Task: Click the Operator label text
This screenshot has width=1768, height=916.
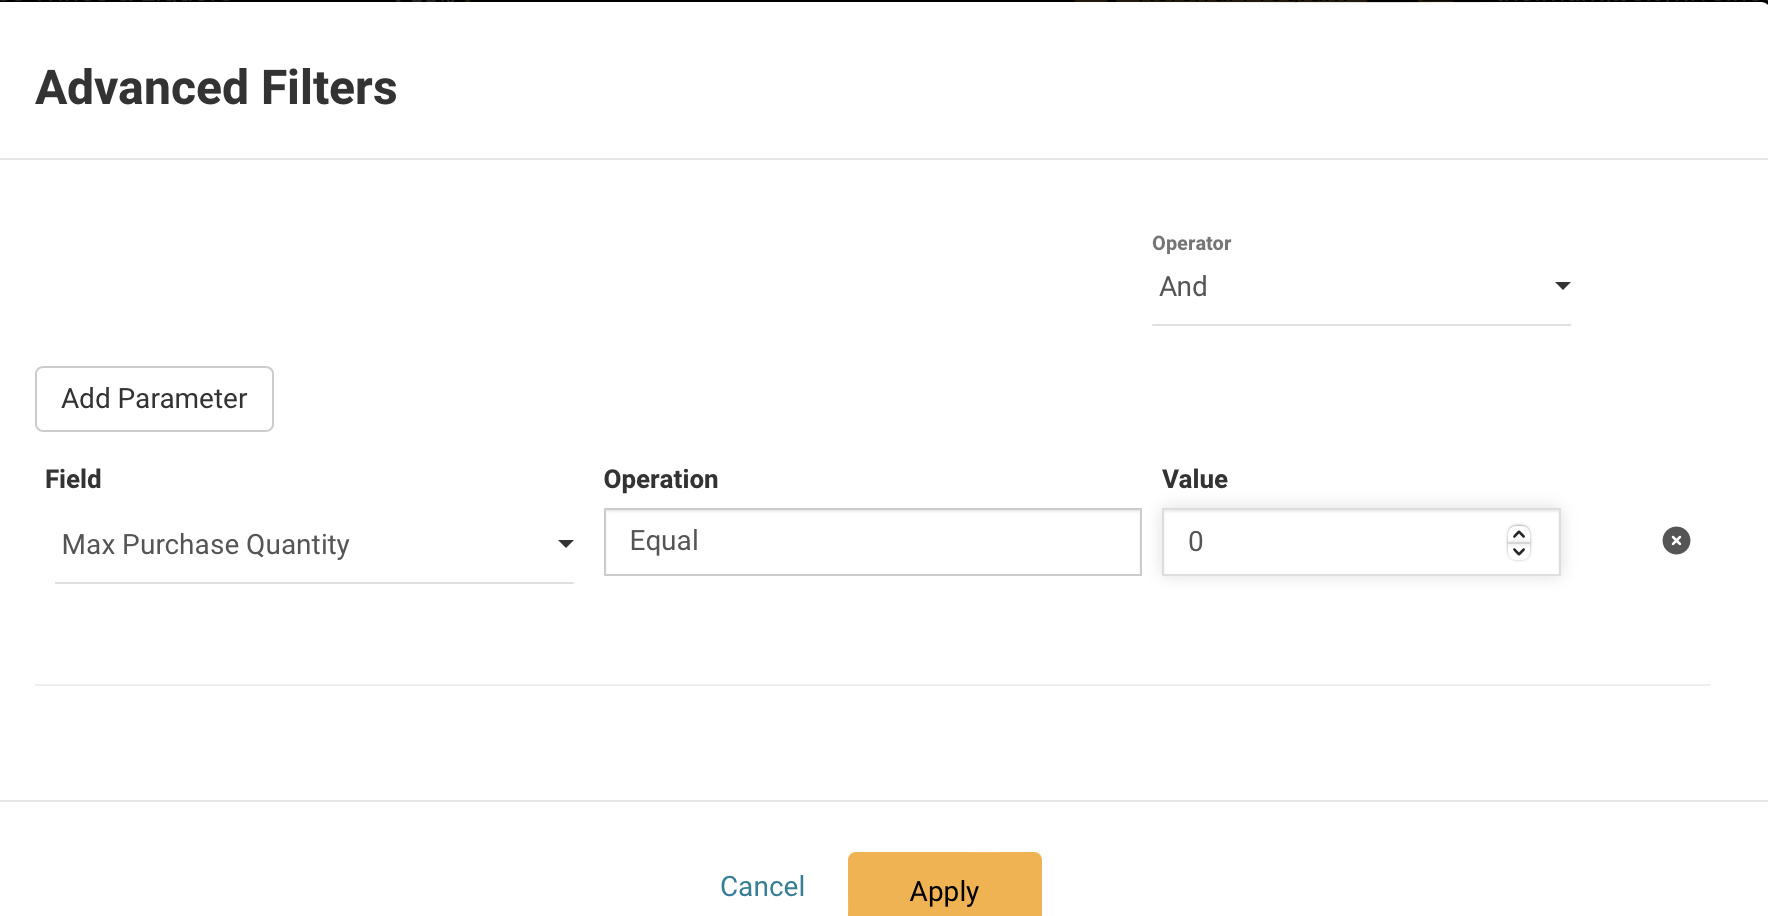Action: point(1191,243)
